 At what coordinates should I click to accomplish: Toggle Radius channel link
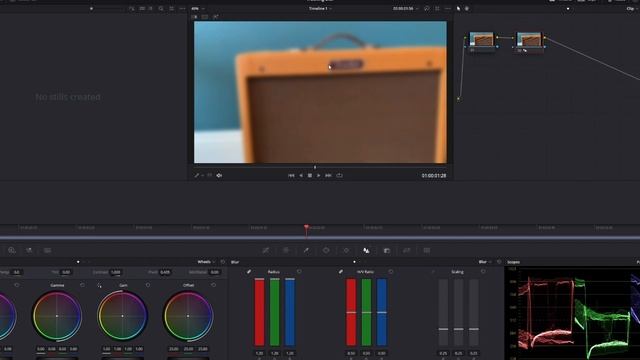point(249,271)
